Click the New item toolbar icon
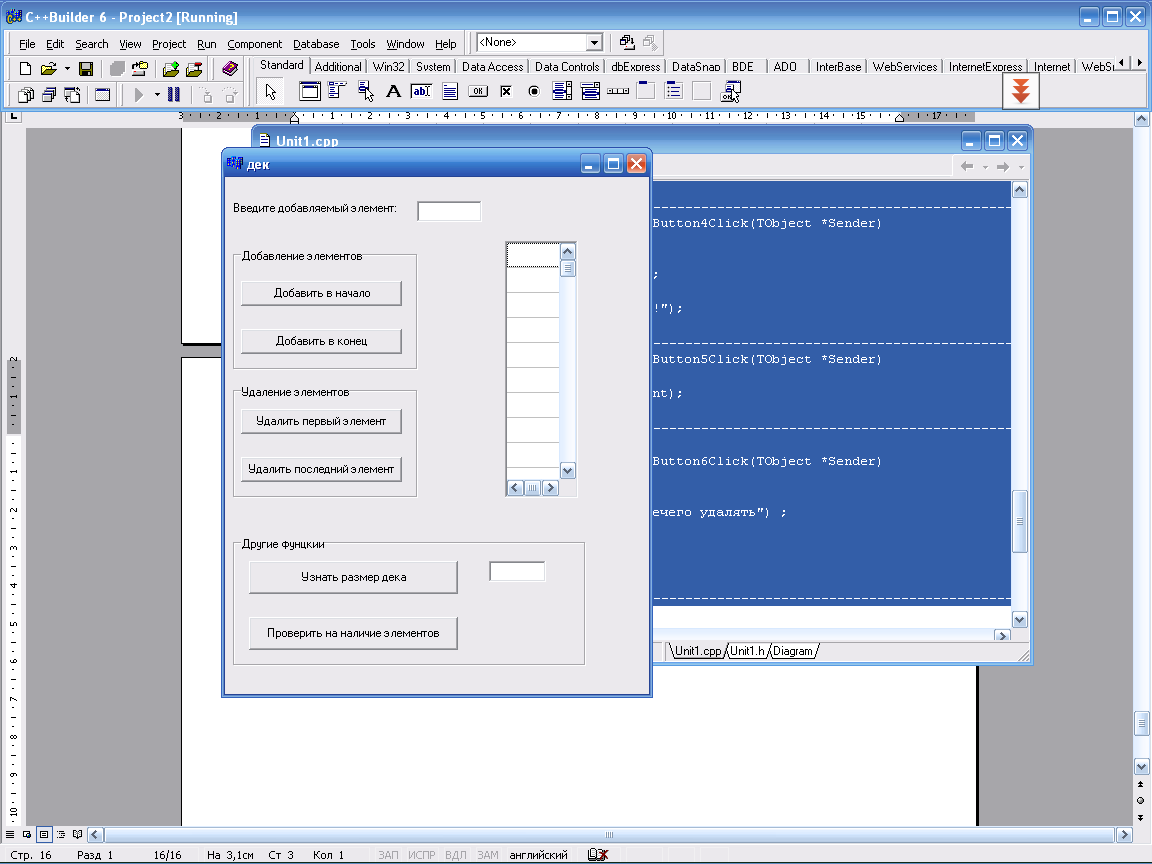Image resolution: width=1152 pixels, height=864 pixels. (26, 69)
